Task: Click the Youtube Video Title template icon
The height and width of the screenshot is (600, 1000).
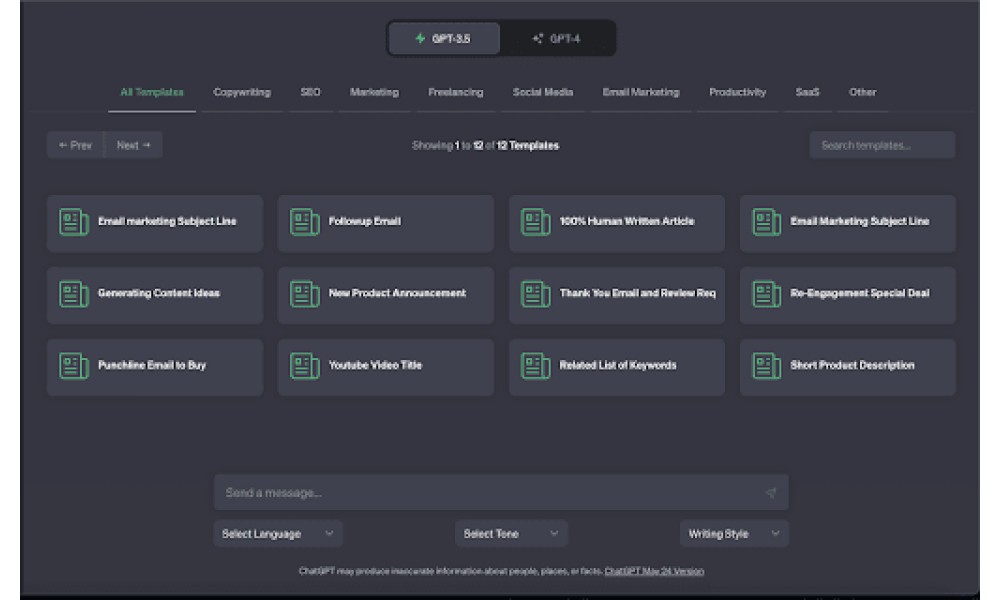Action: [x=304, y=366]
